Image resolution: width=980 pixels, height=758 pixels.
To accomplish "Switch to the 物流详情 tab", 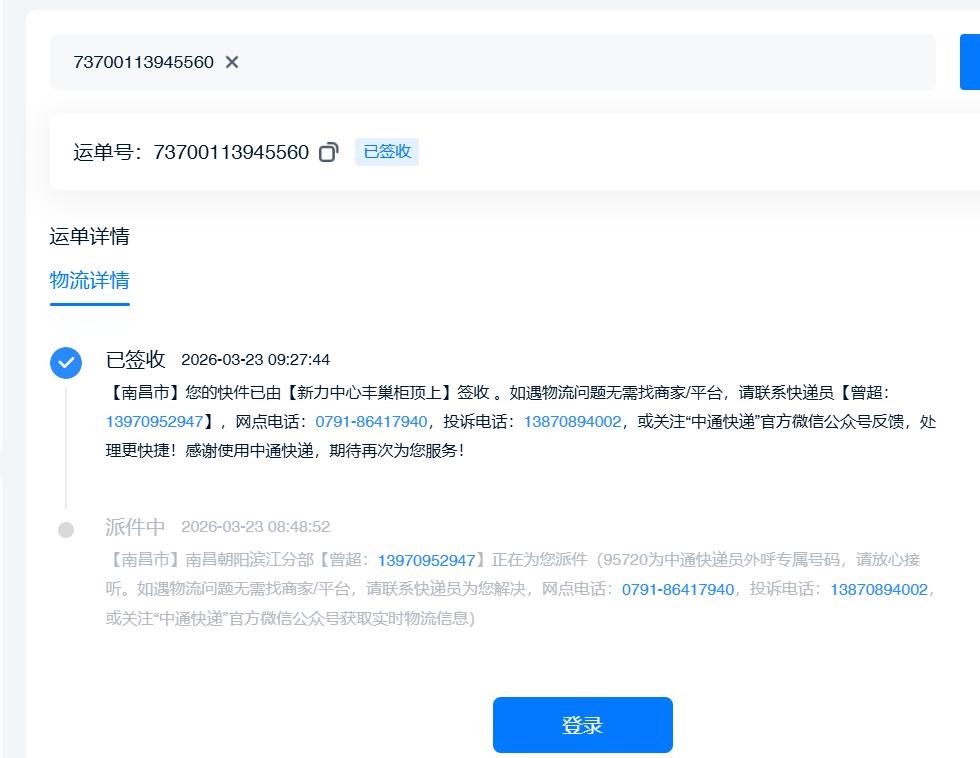I will tap(89, 280).
